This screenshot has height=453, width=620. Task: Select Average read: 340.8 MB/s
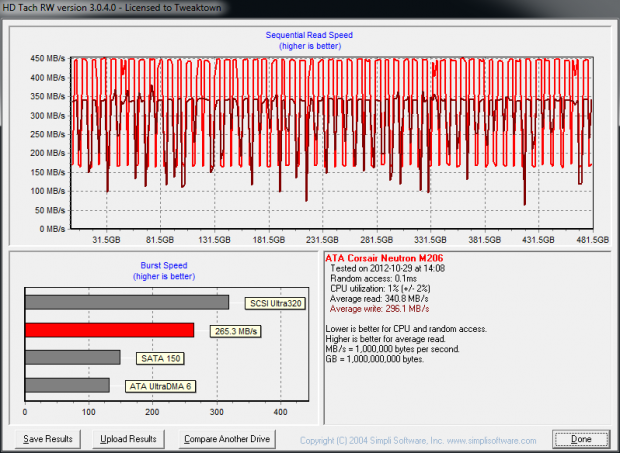[379, 299]
